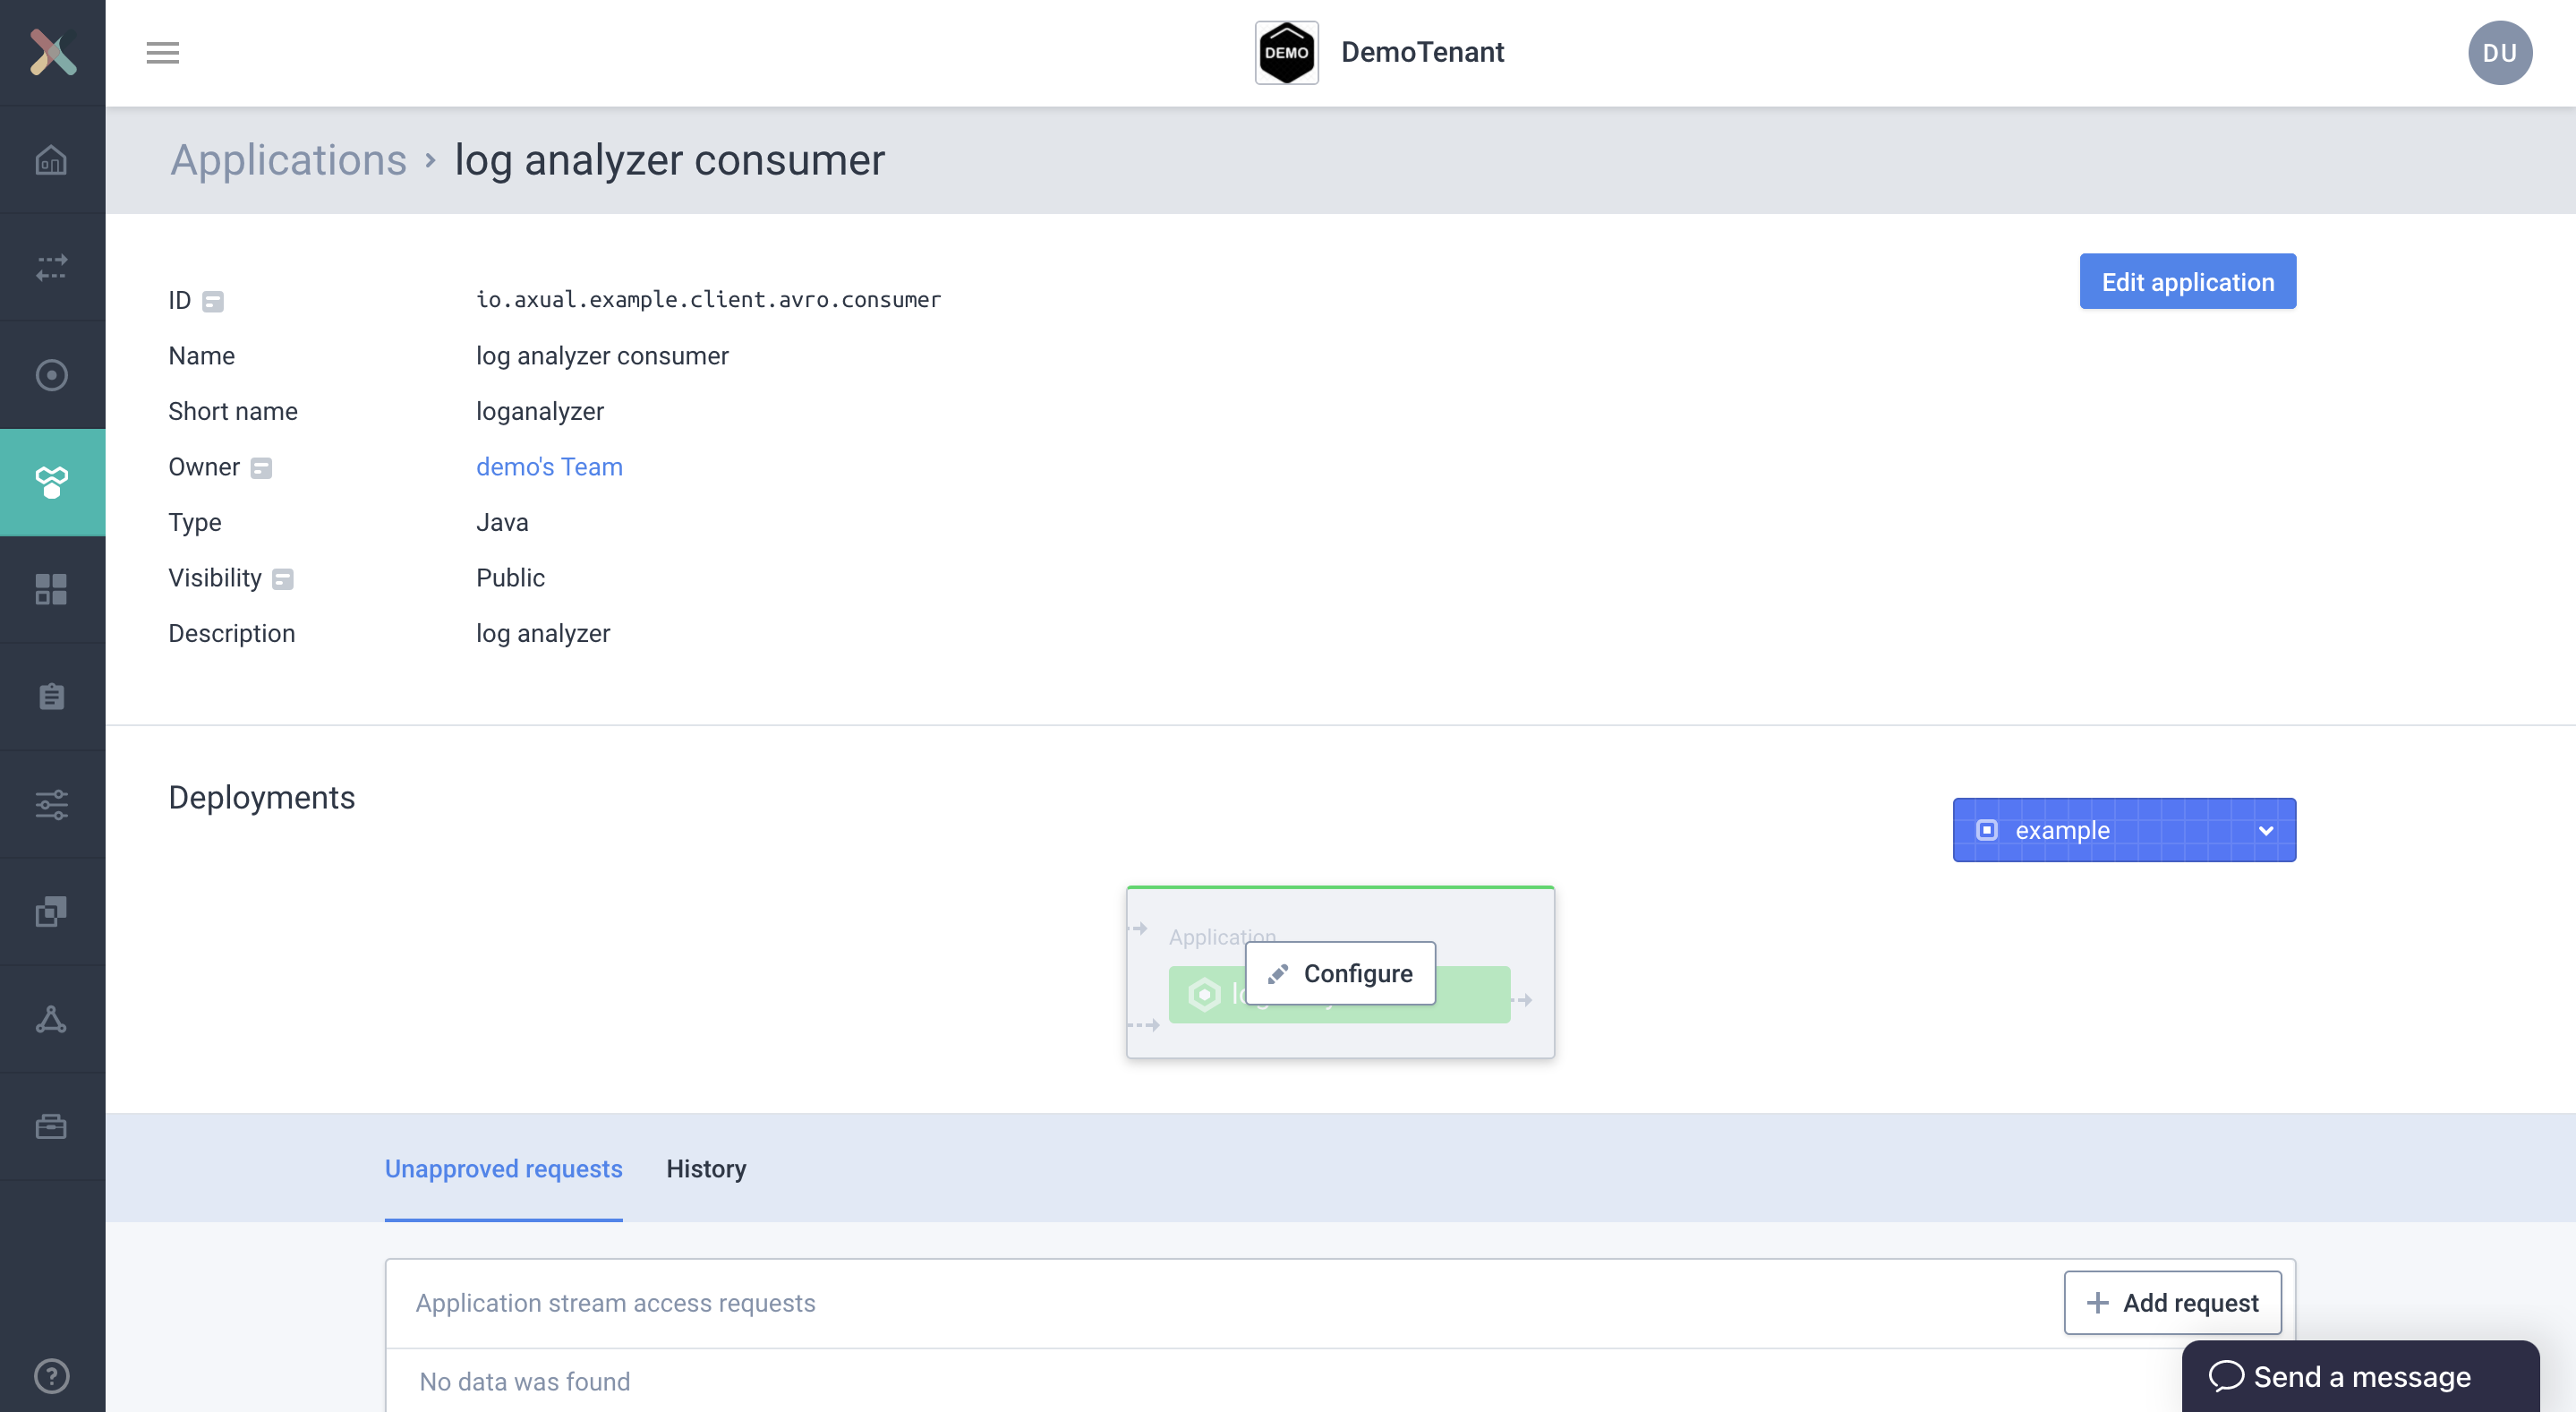Switch to History tab
This screenshot has width=2576, height=1412.
click(x=705, y=1168)
